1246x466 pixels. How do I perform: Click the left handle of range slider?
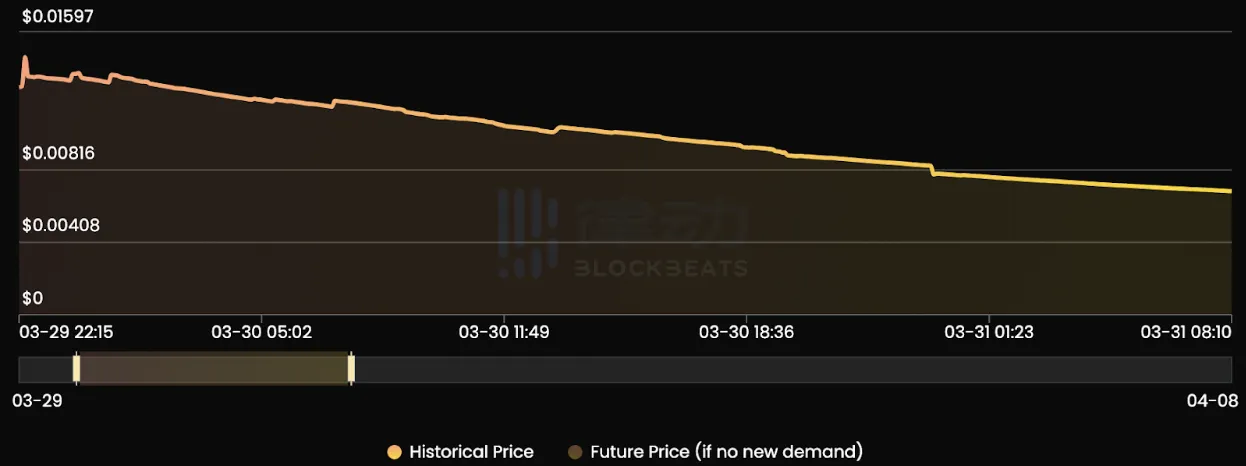pos(76,369)
